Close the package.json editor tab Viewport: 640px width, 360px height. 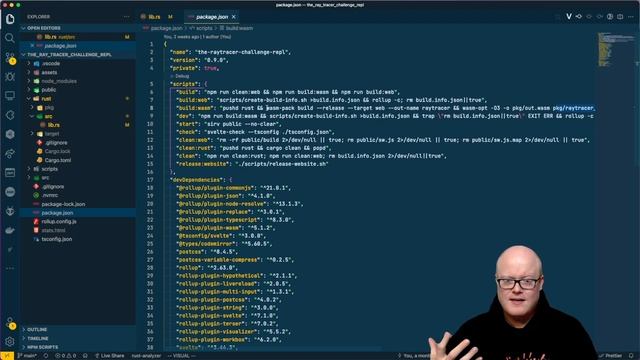233,17
